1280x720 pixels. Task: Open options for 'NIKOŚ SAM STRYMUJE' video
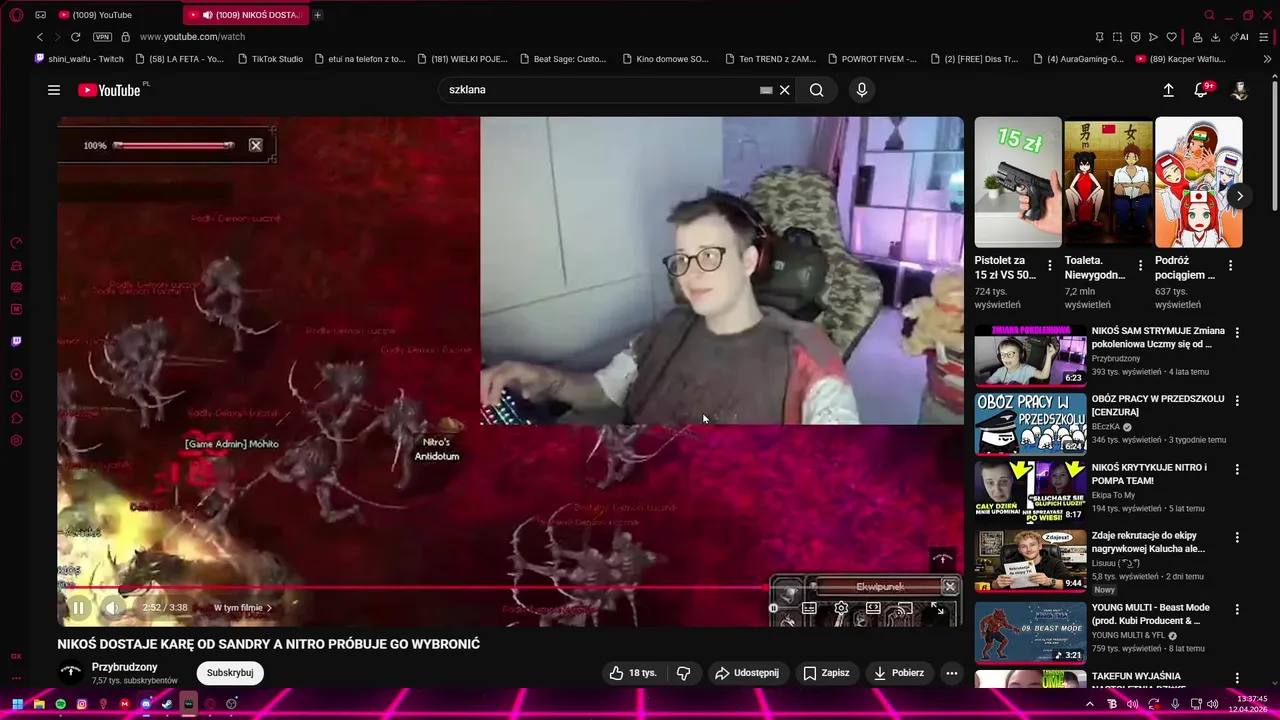point(1237,333)
